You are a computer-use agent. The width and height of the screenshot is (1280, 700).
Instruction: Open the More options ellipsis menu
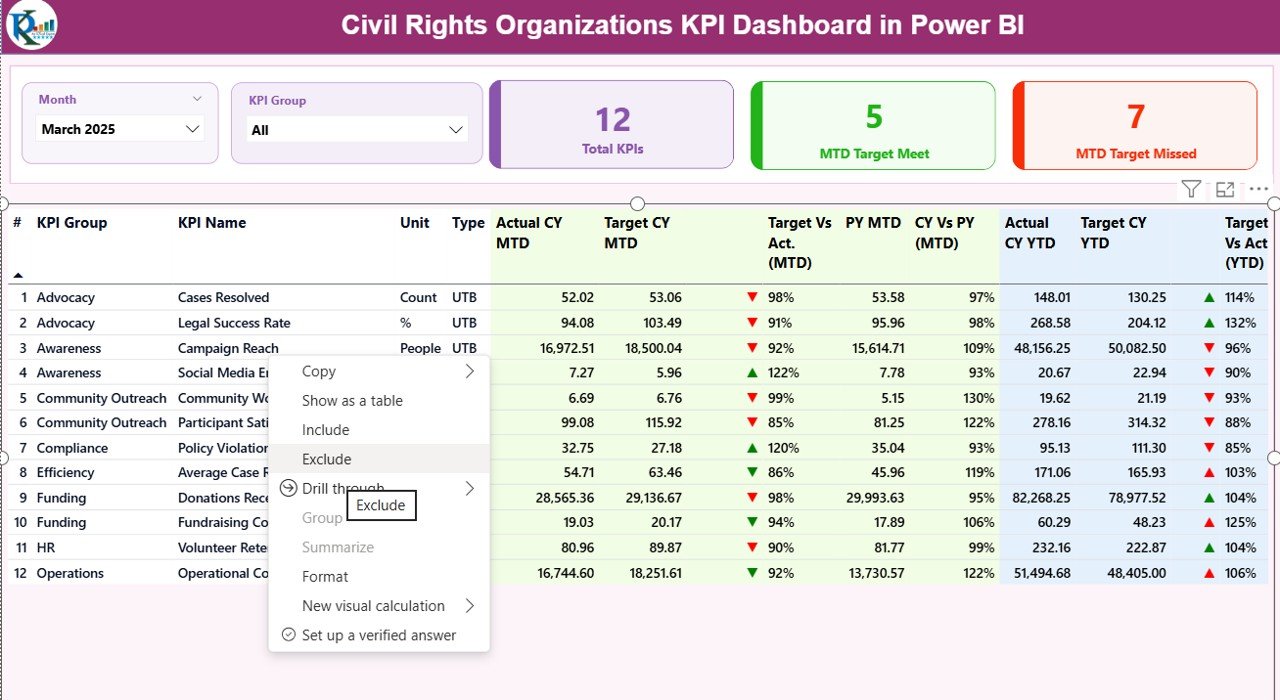click(x=1258, y=189)
